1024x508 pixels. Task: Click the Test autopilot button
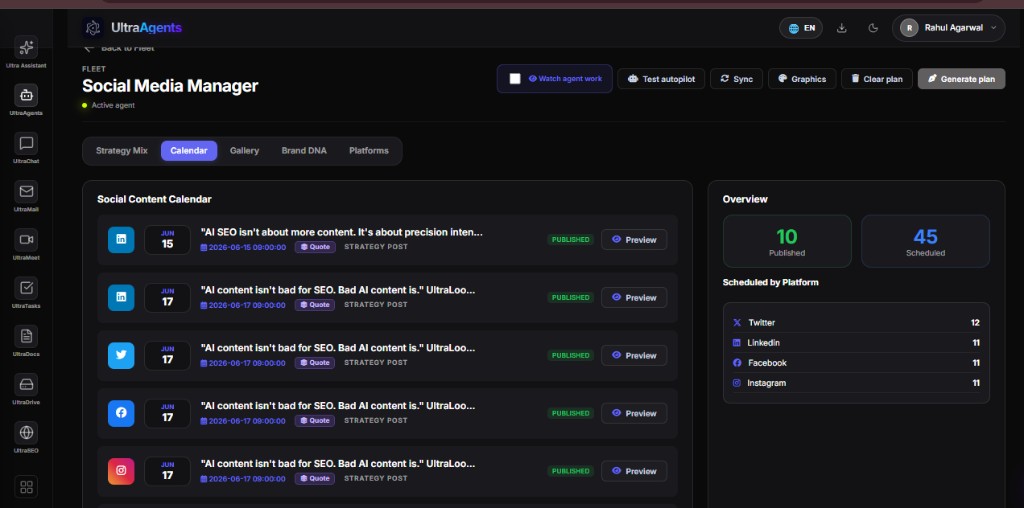[661, 79]
